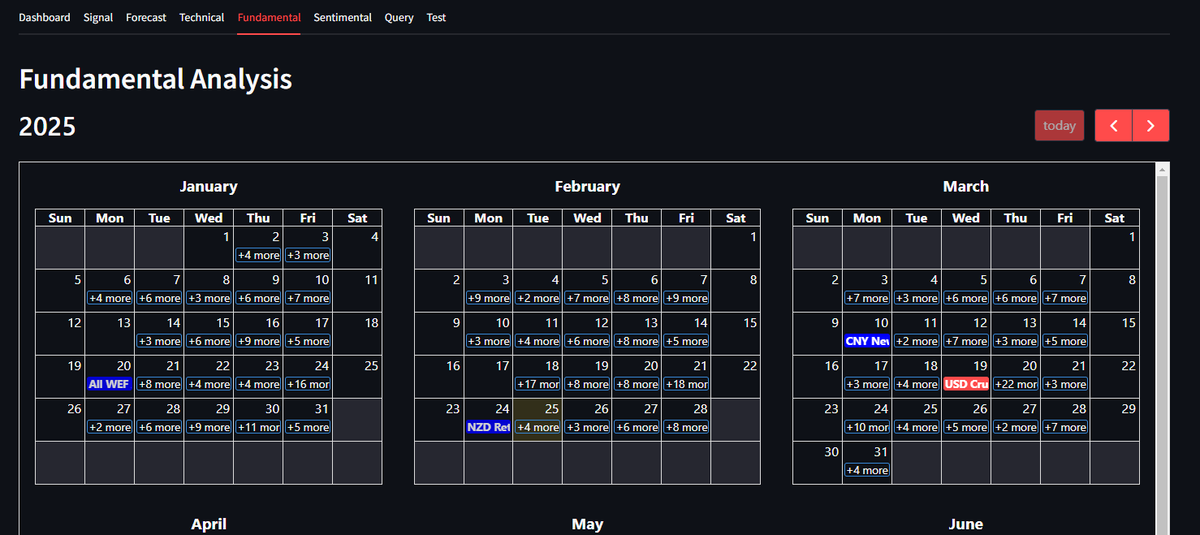The height and width of the screenshot is (535, 1200).
Task: Open the NZD Ret event on February 24
Action: pyautogui.click(x=488, y=427)
